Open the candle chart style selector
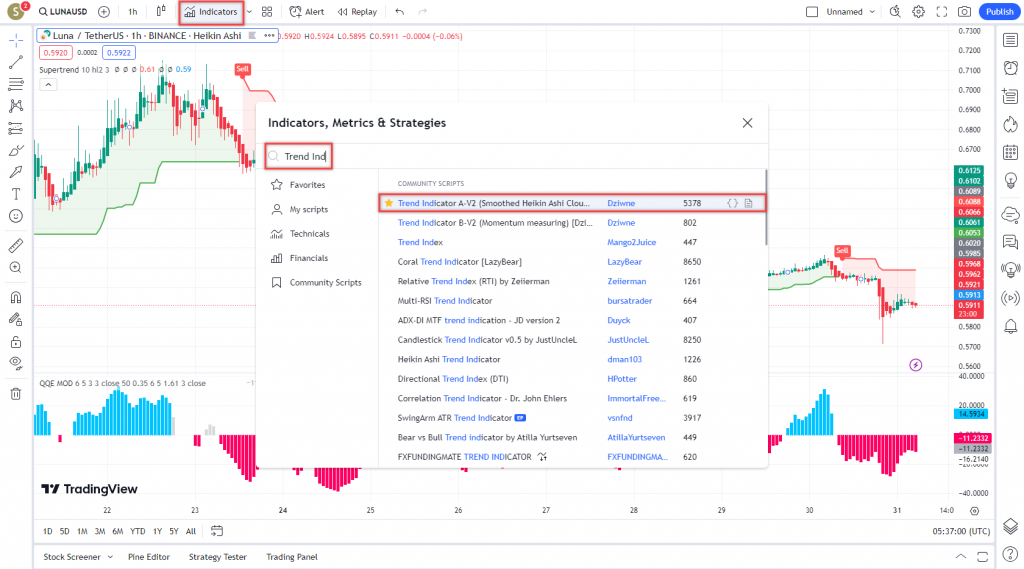1024x569 pixels. [161, 11]
